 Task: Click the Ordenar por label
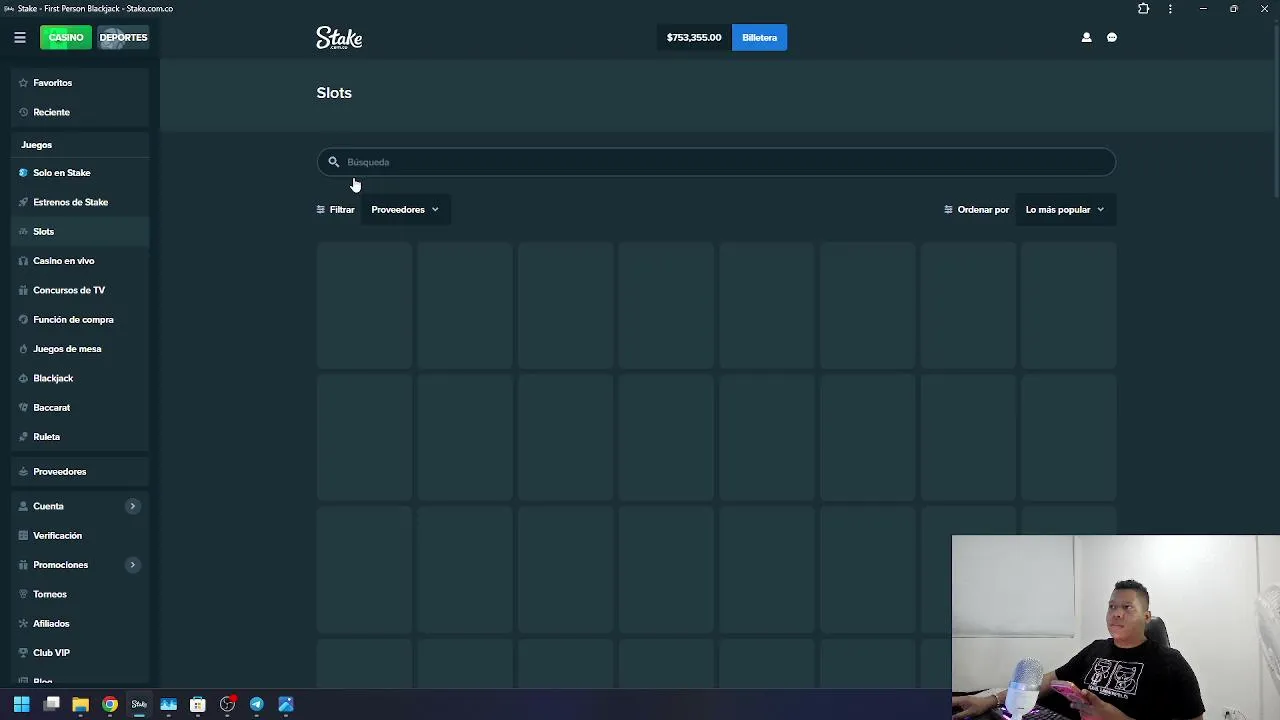tap(983, 210)
